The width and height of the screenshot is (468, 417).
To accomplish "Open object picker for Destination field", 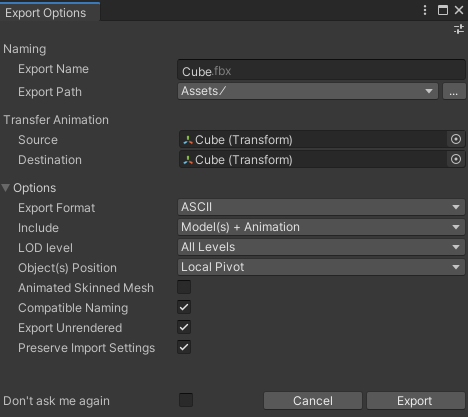I will pos(456,159).
